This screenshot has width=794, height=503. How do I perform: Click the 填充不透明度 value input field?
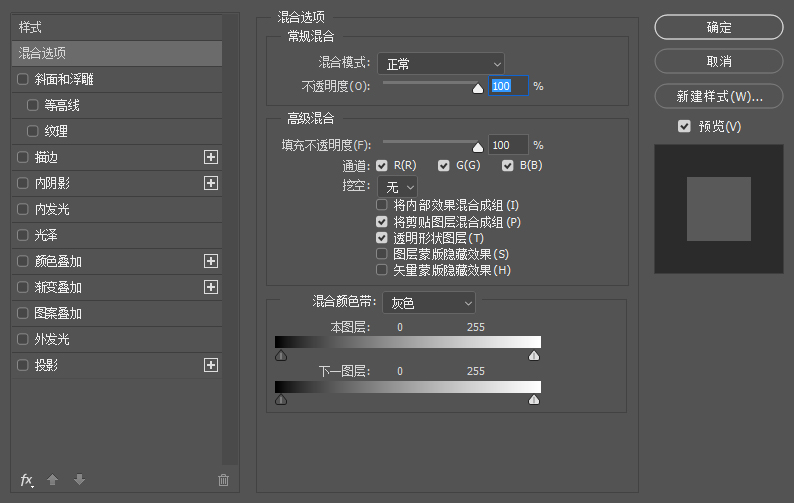pos(508,145)
